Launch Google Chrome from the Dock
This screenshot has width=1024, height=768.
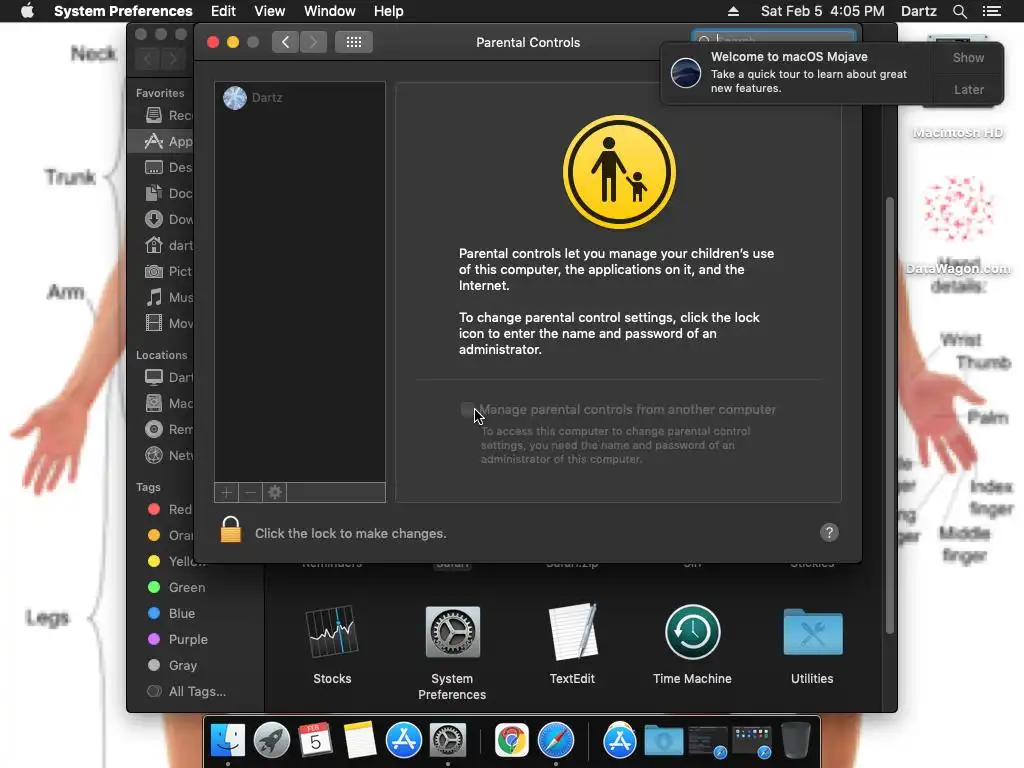coord(511,741)
